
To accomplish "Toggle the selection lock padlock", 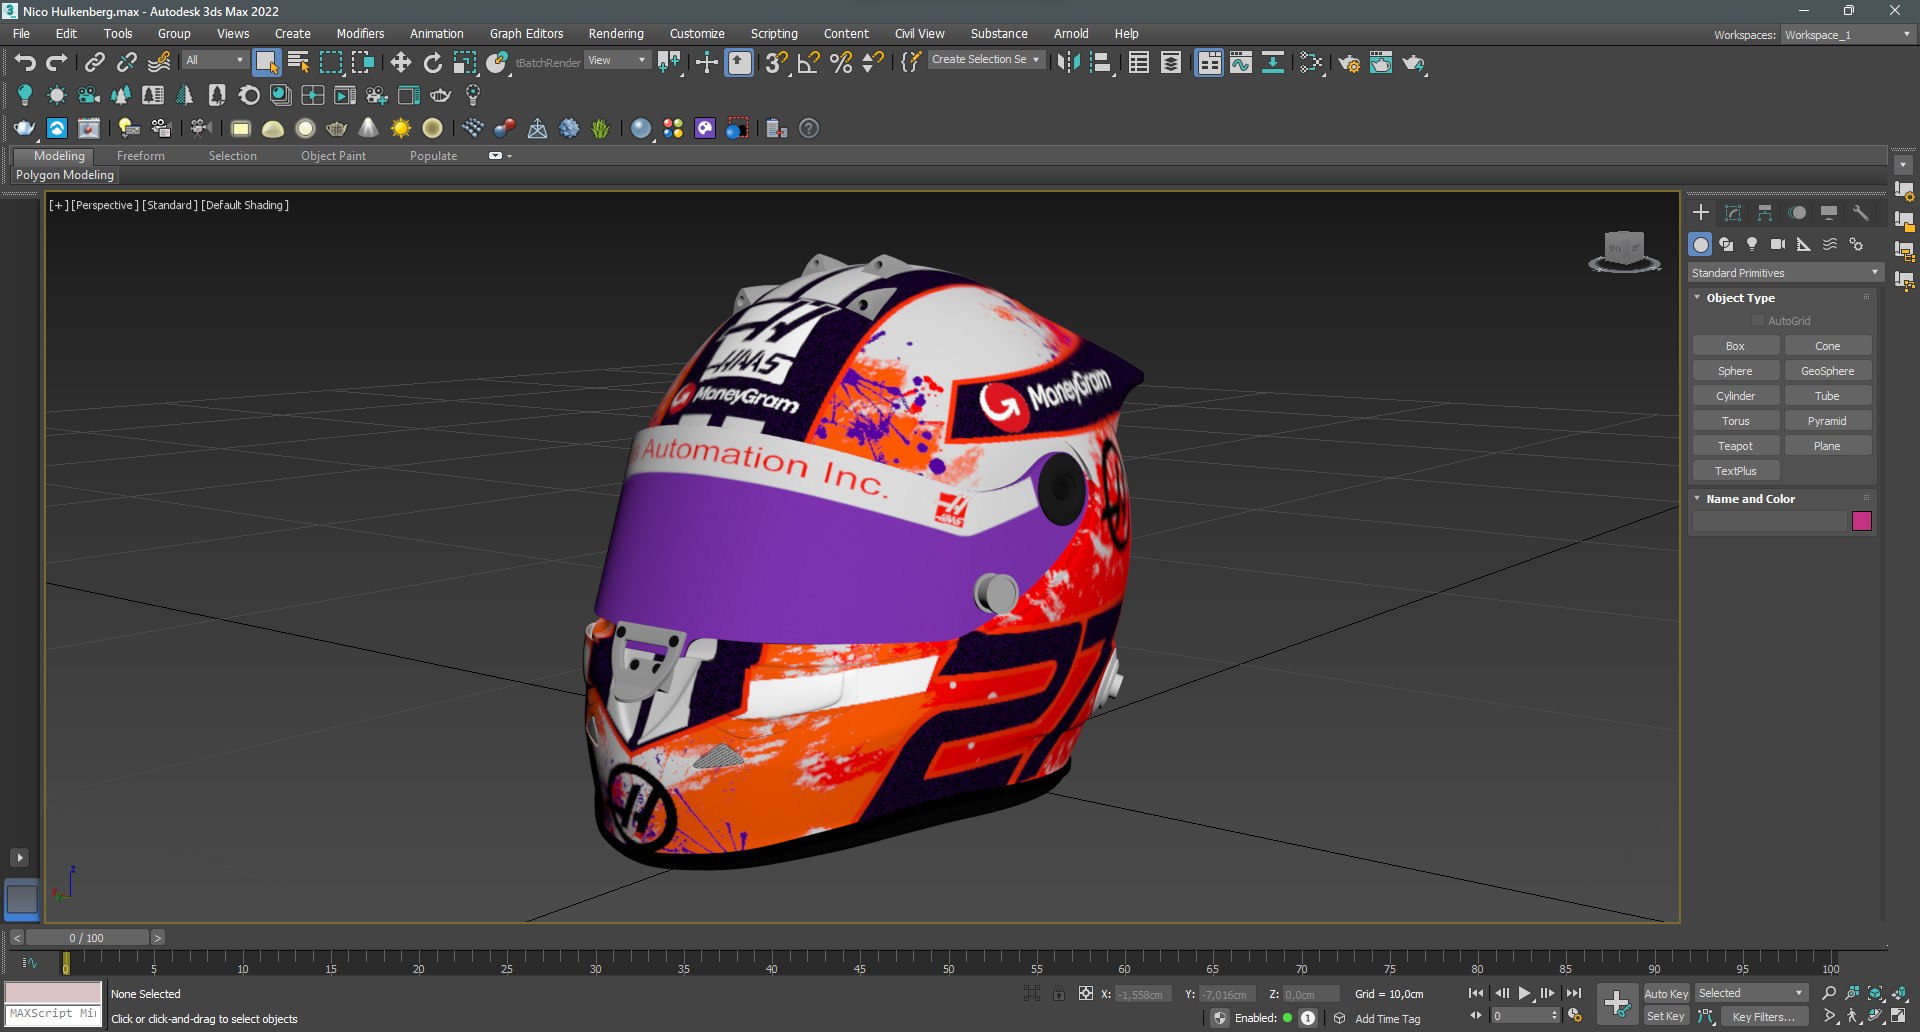I will 1058,993.
